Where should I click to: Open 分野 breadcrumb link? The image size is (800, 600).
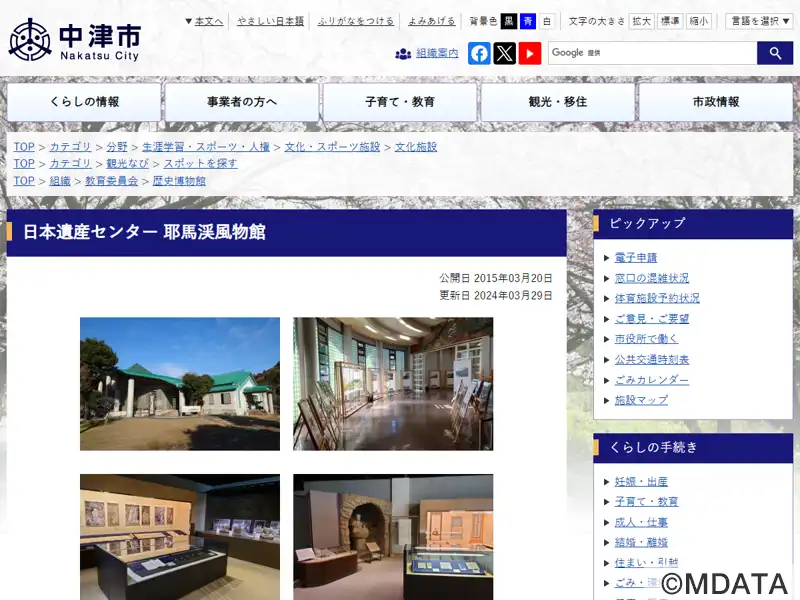pyautogui.click(x=117, y=147)
